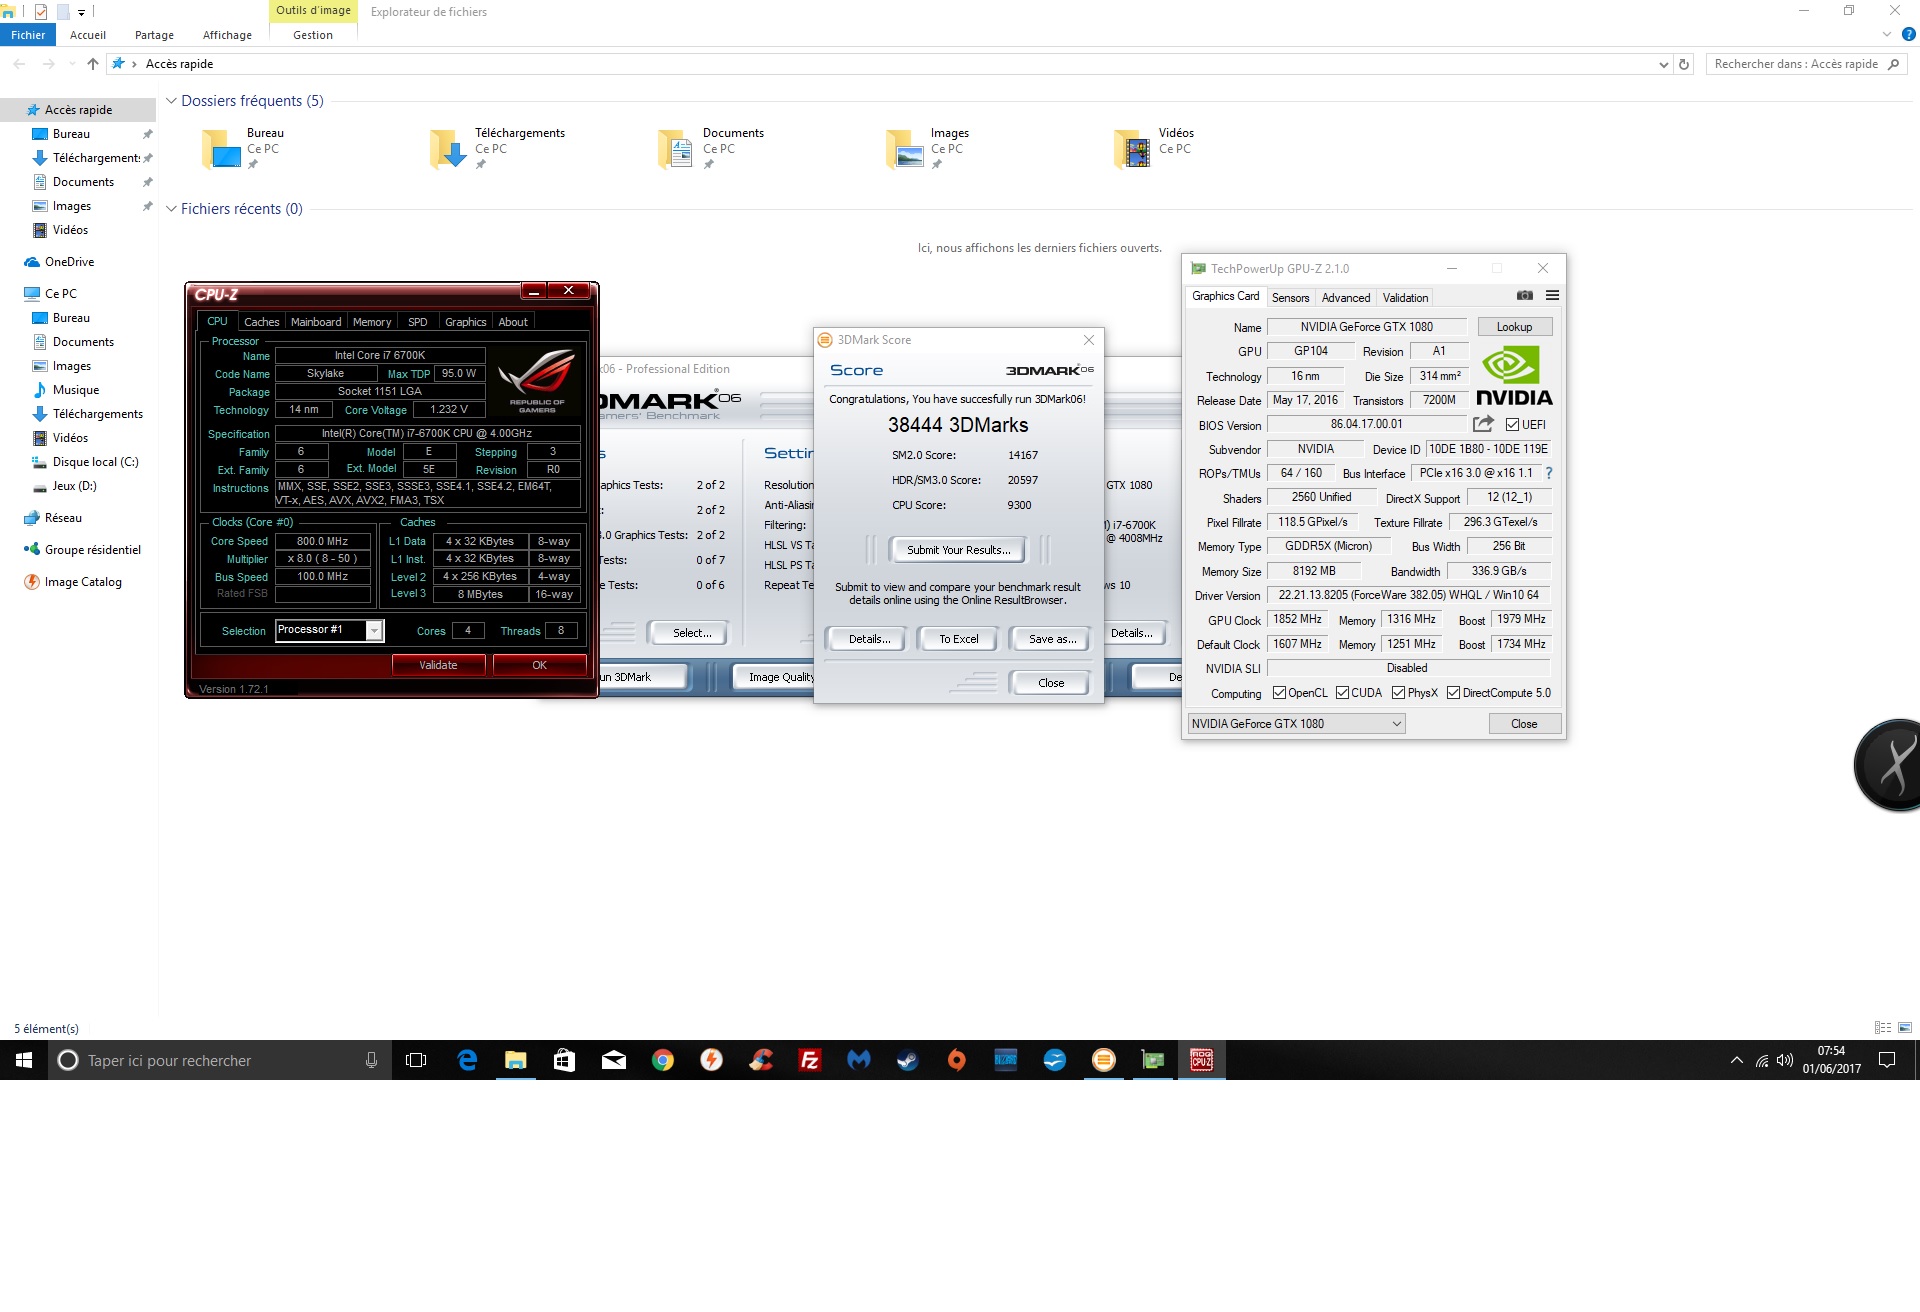Open the Vidéos frequent folder
The width and height of the screenshot is (1920, 1312).
[1155, 148]
